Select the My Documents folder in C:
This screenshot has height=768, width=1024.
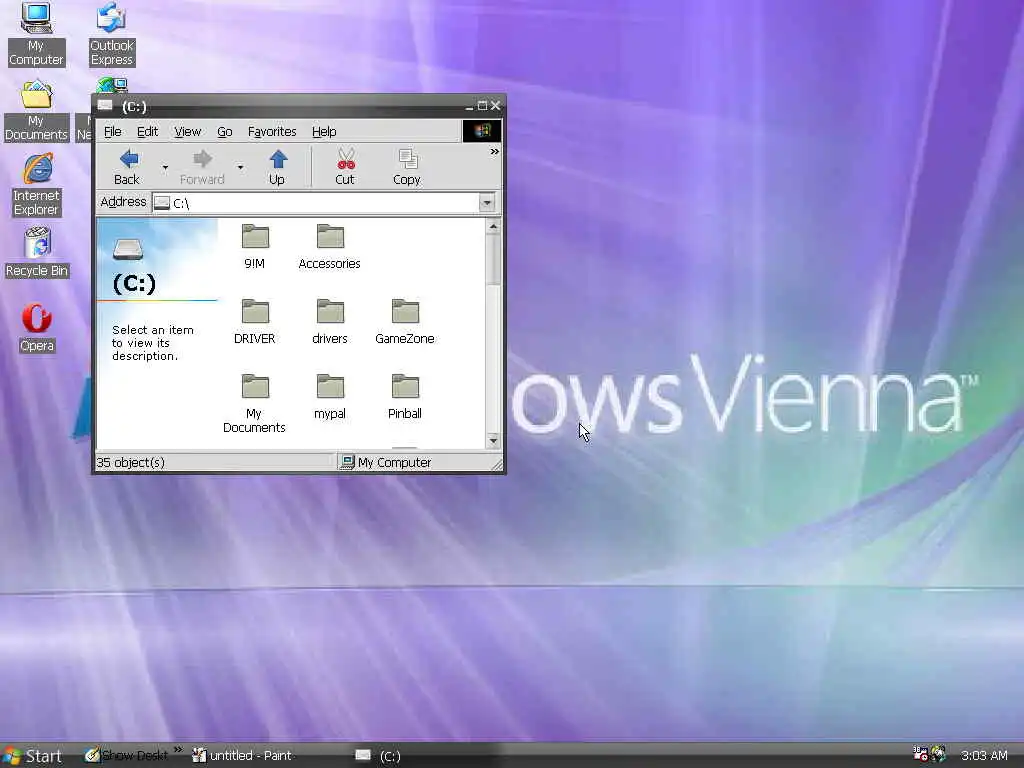(255, 404)
